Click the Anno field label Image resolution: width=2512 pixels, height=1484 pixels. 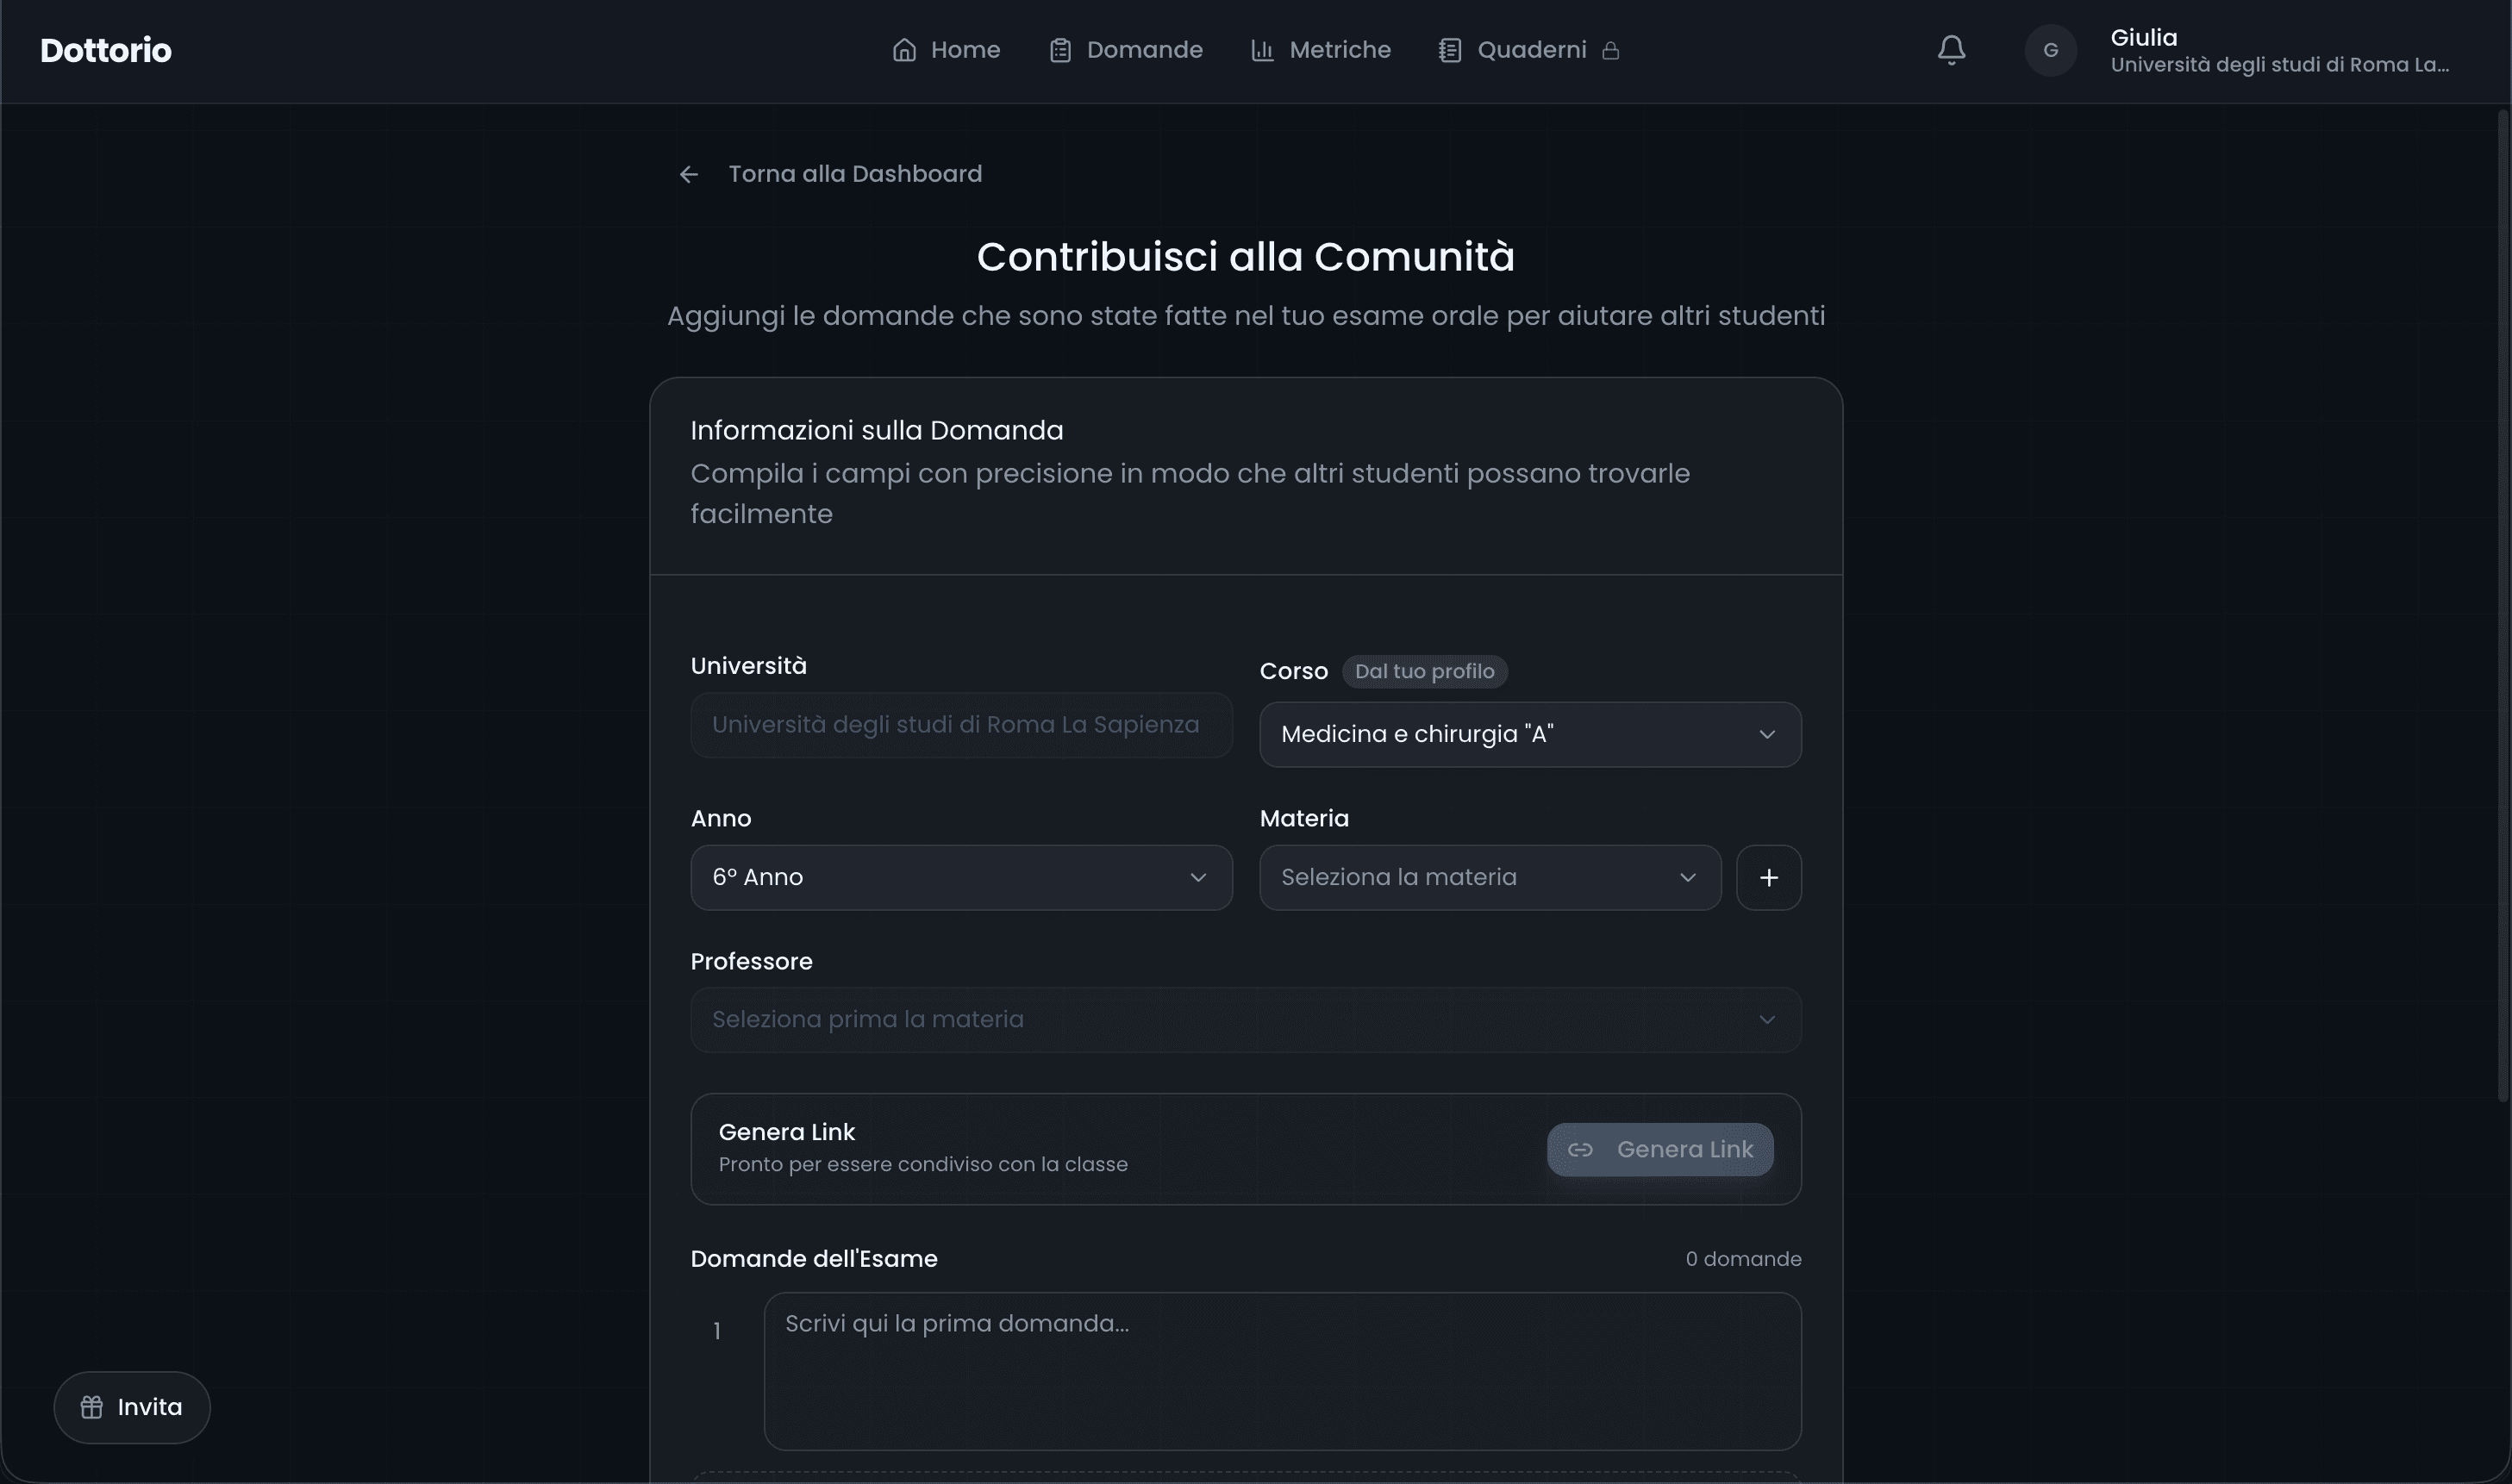pos(721,819)
